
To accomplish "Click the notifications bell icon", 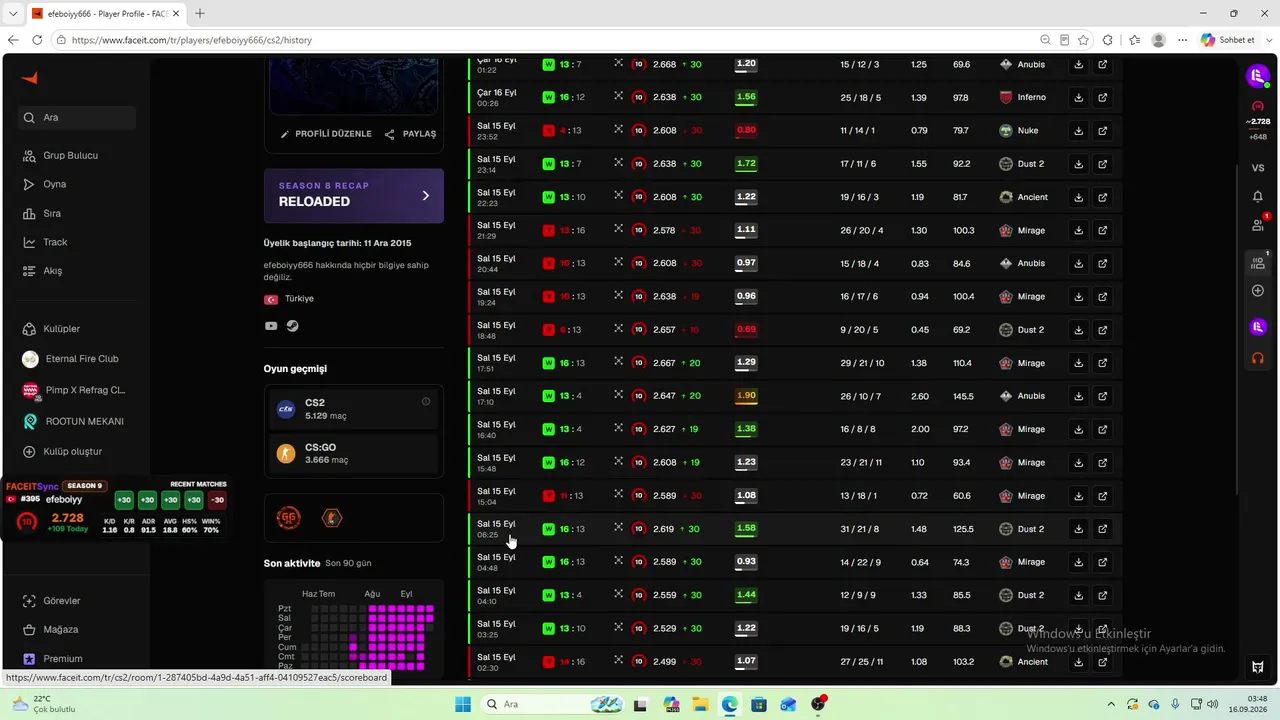I will (x=1258, y=197).
